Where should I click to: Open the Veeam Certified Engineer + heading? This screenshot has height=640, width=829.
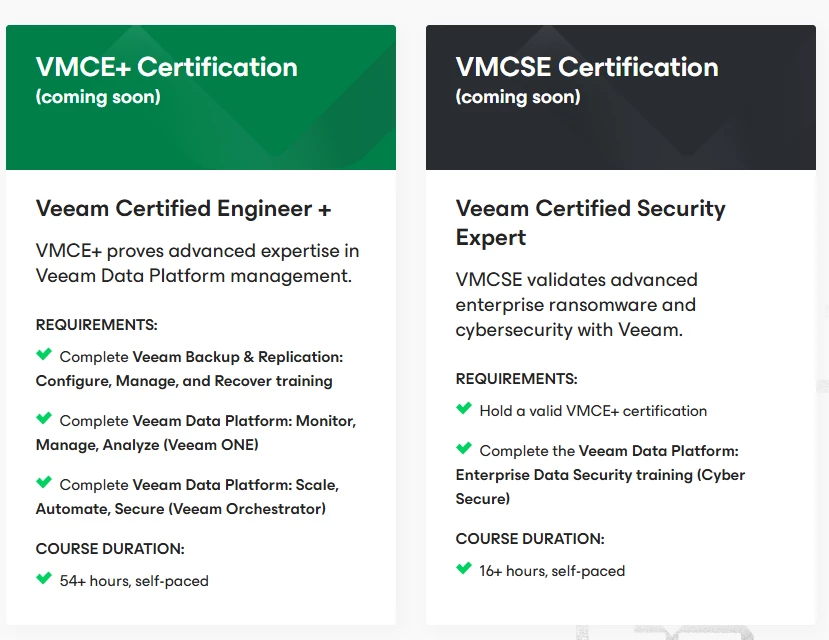click(183, 209)
